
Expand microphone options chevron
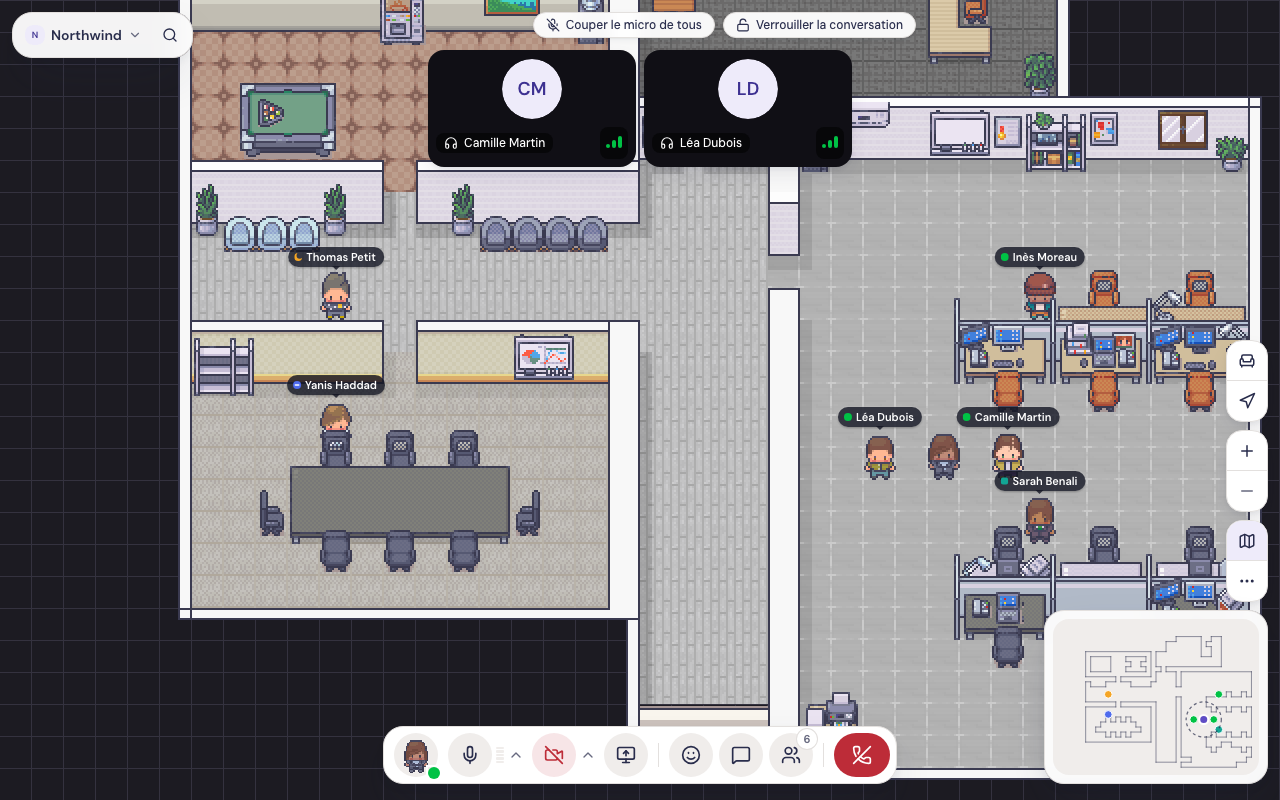tap(516, 755)
